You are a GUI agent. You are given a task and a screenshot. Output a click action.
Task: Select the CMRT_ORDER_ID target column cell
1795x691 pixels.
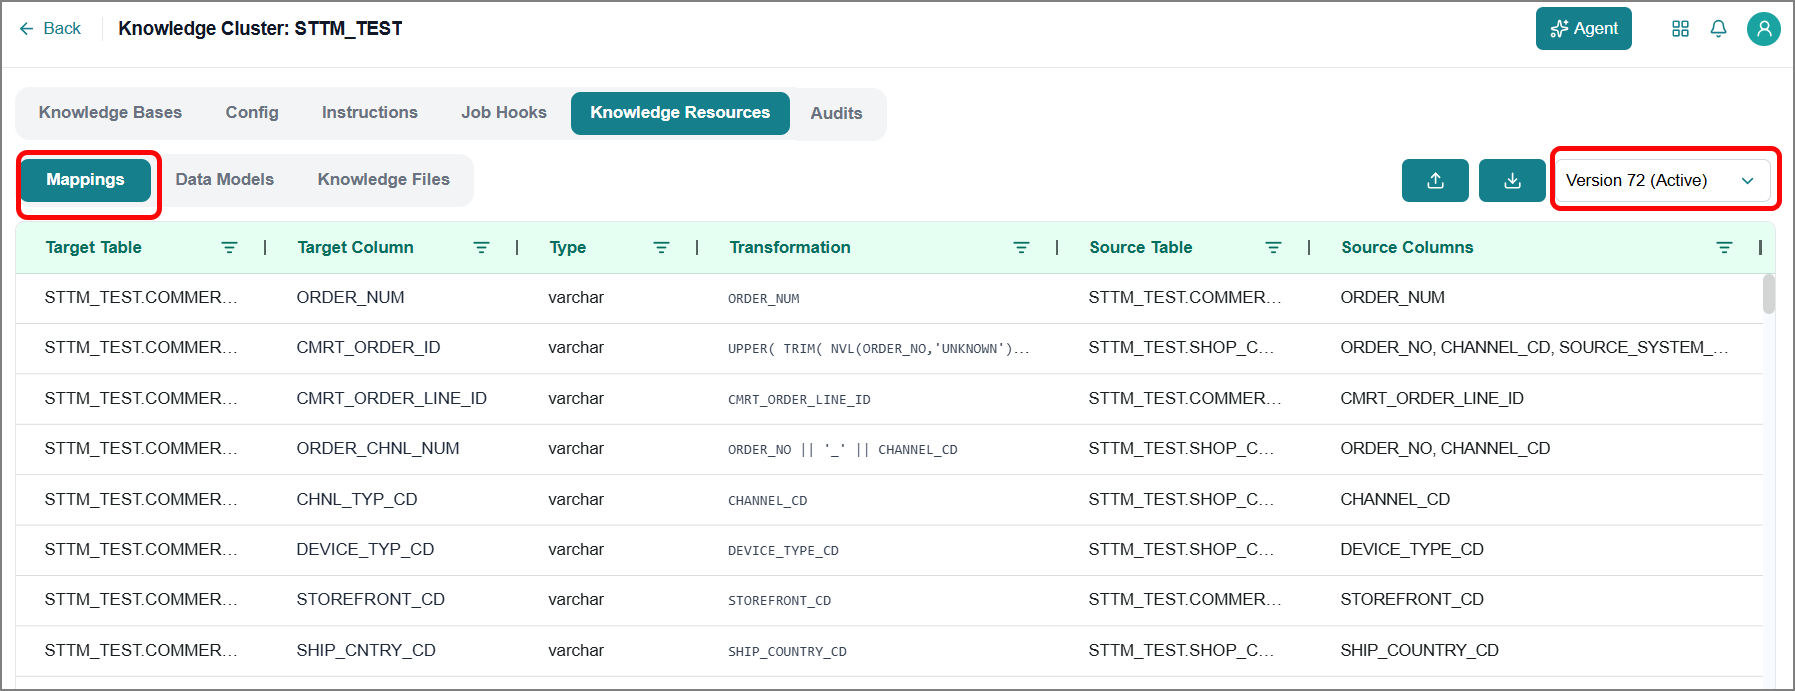[x=369, y=348]
